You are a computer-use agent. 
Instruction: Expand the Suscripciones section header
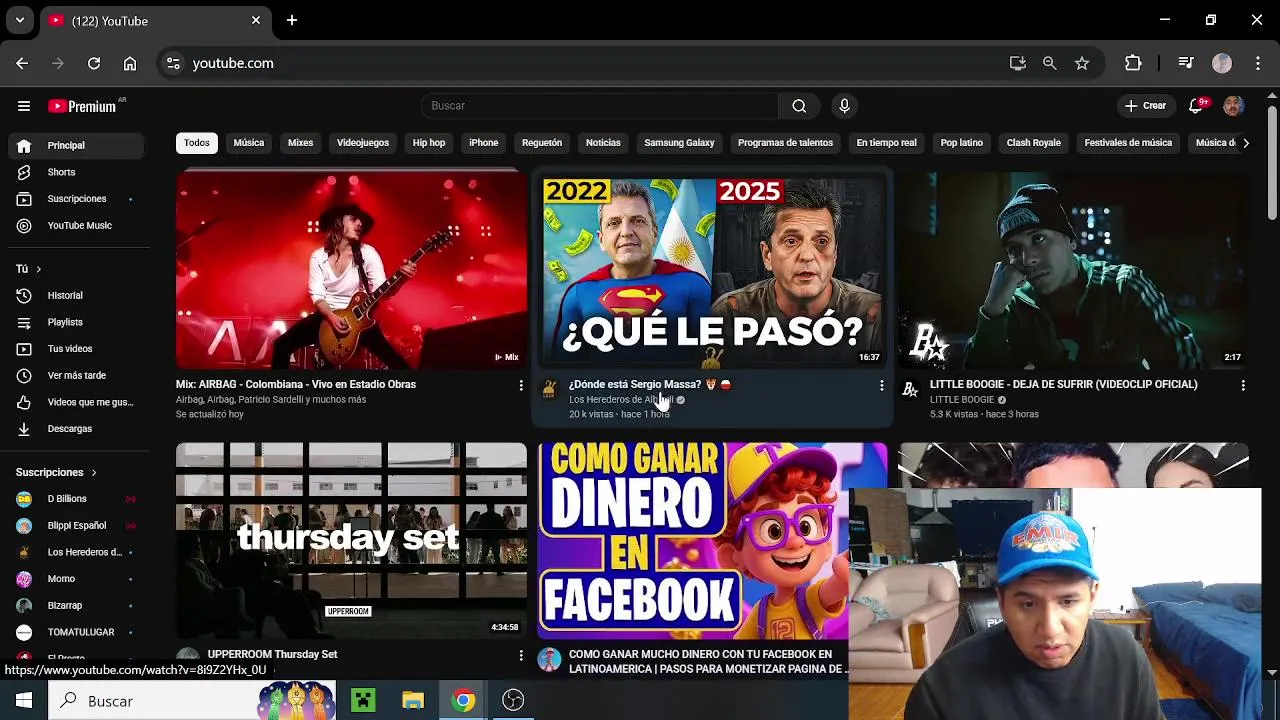pyautogui.click(x=57, y=472)
